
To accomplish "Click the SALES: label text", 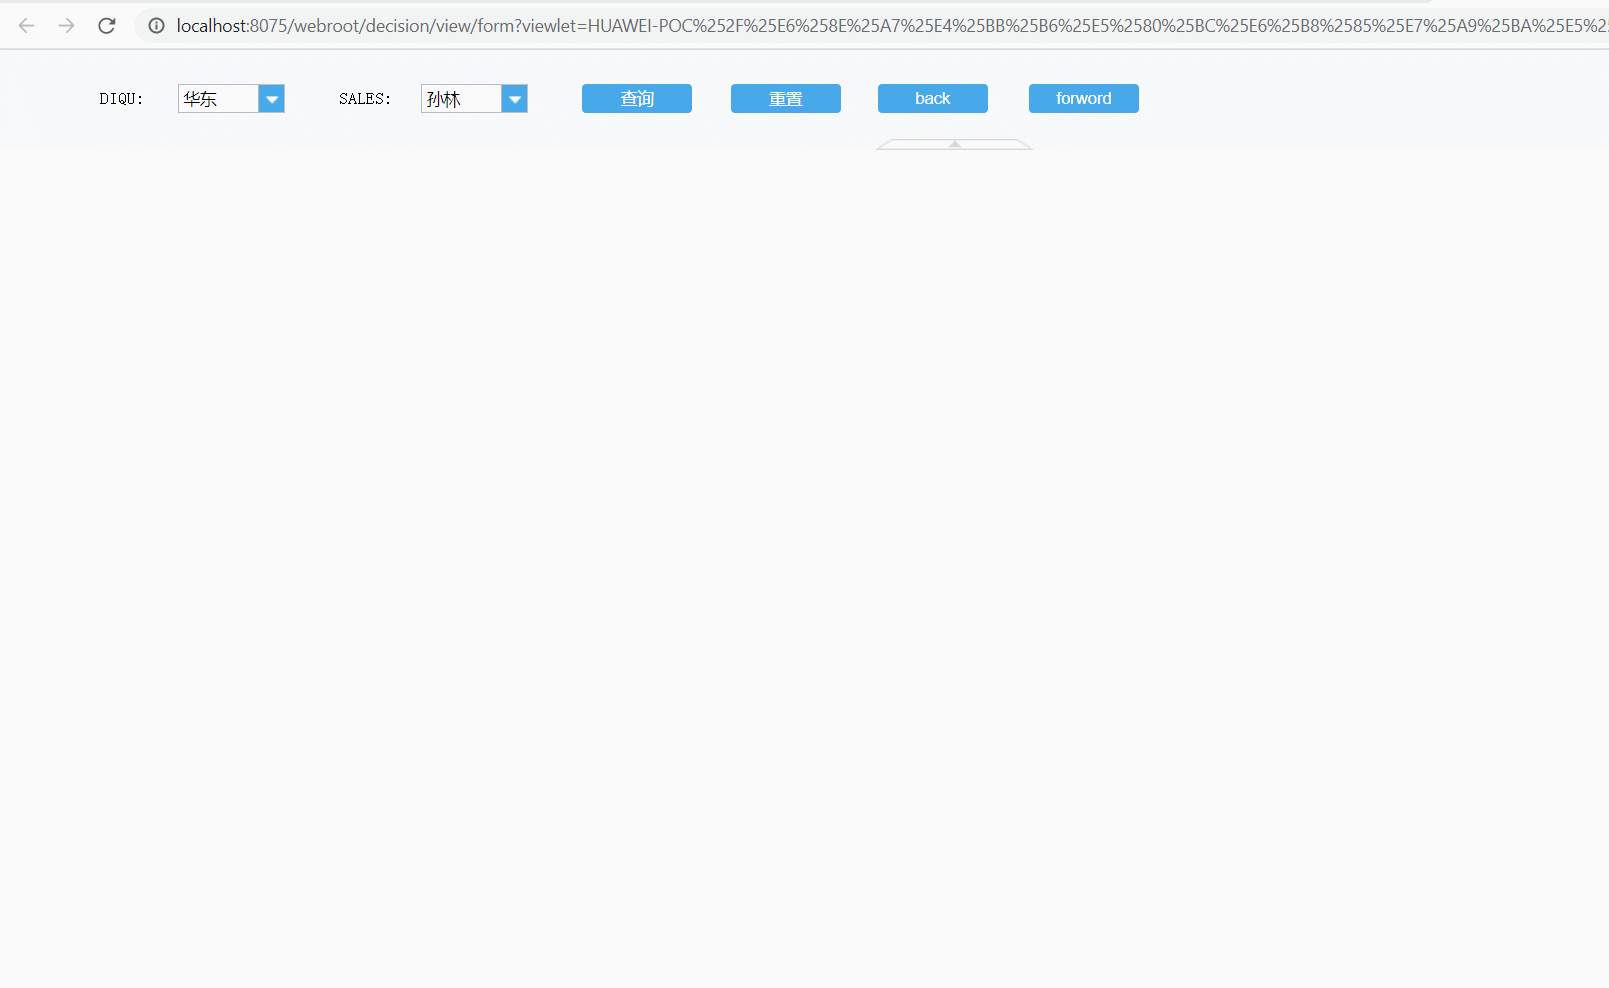I will 365,99.
